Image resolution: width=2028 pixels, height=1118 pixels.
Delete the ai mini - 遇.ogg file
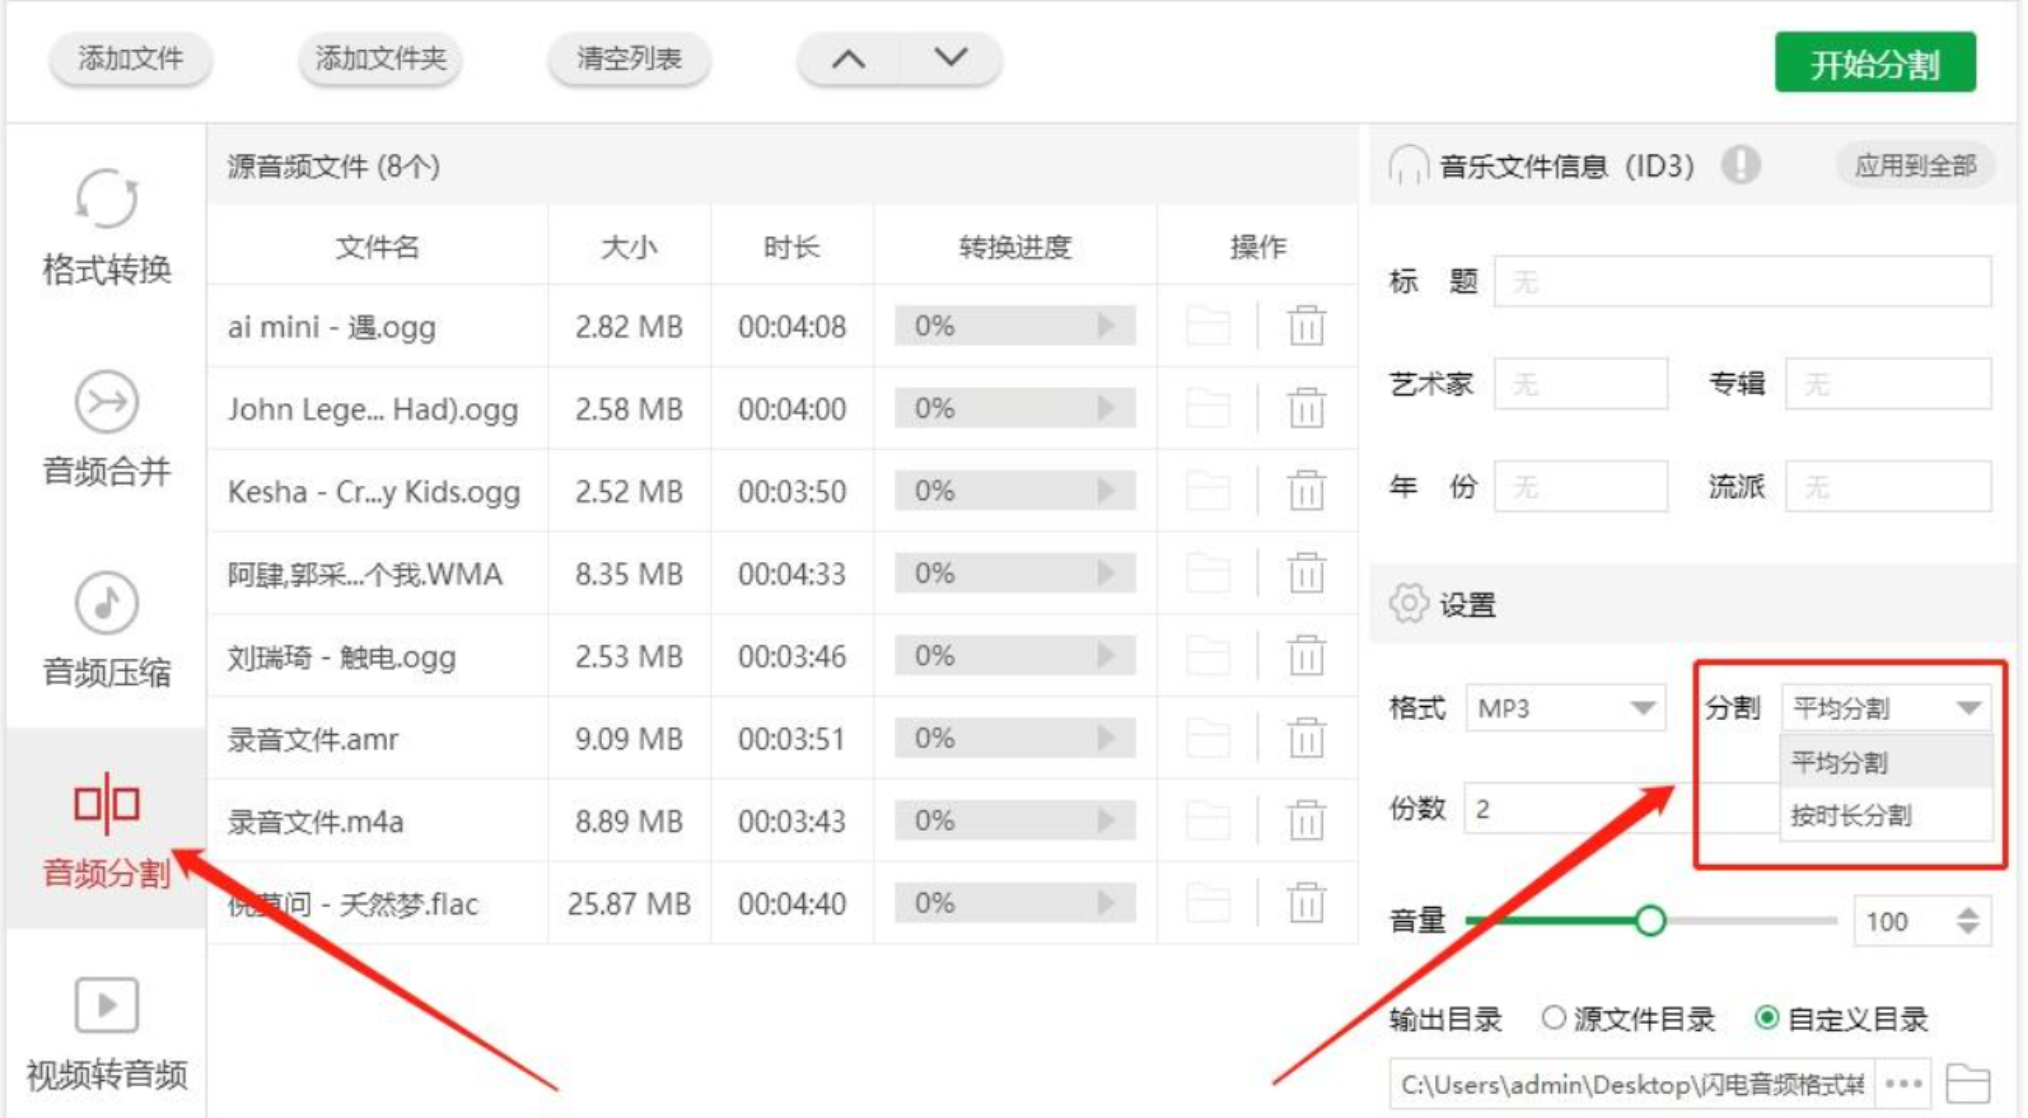[x=1305, y=327]
